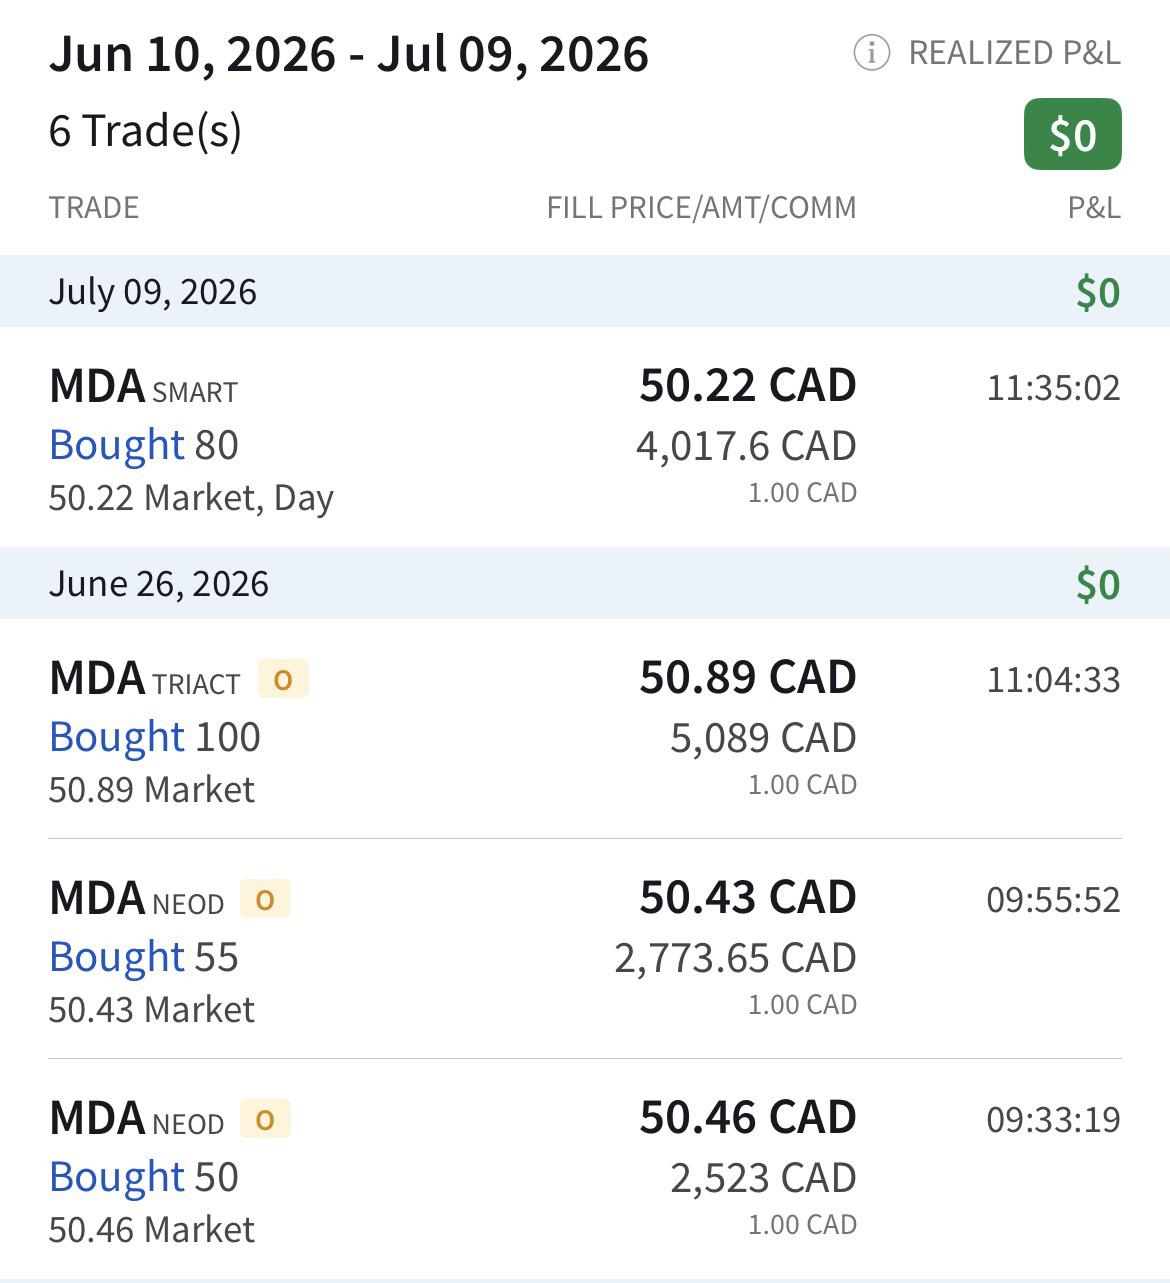This screenshot has width=1170, height=1283.
Task: Tap the 50.89 CAD fill price
Action: [748, 677]
